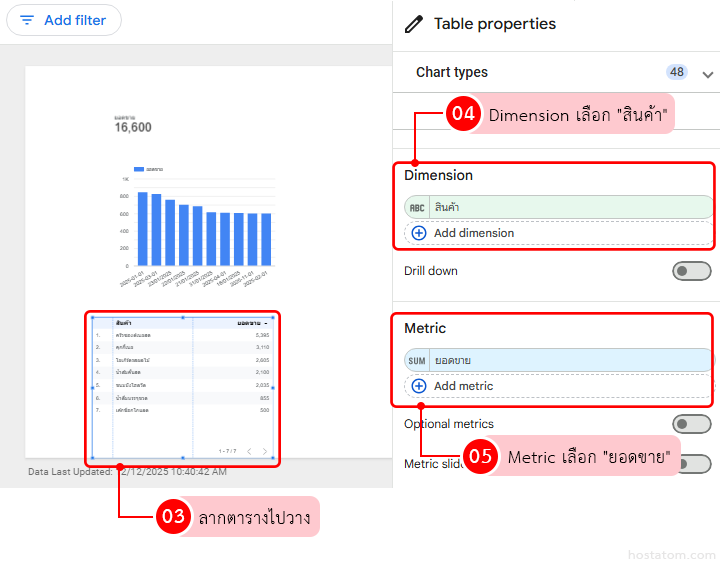Screen dimensions: 720x562
Task: Click the Add filter button label
Action: [75, 20]
